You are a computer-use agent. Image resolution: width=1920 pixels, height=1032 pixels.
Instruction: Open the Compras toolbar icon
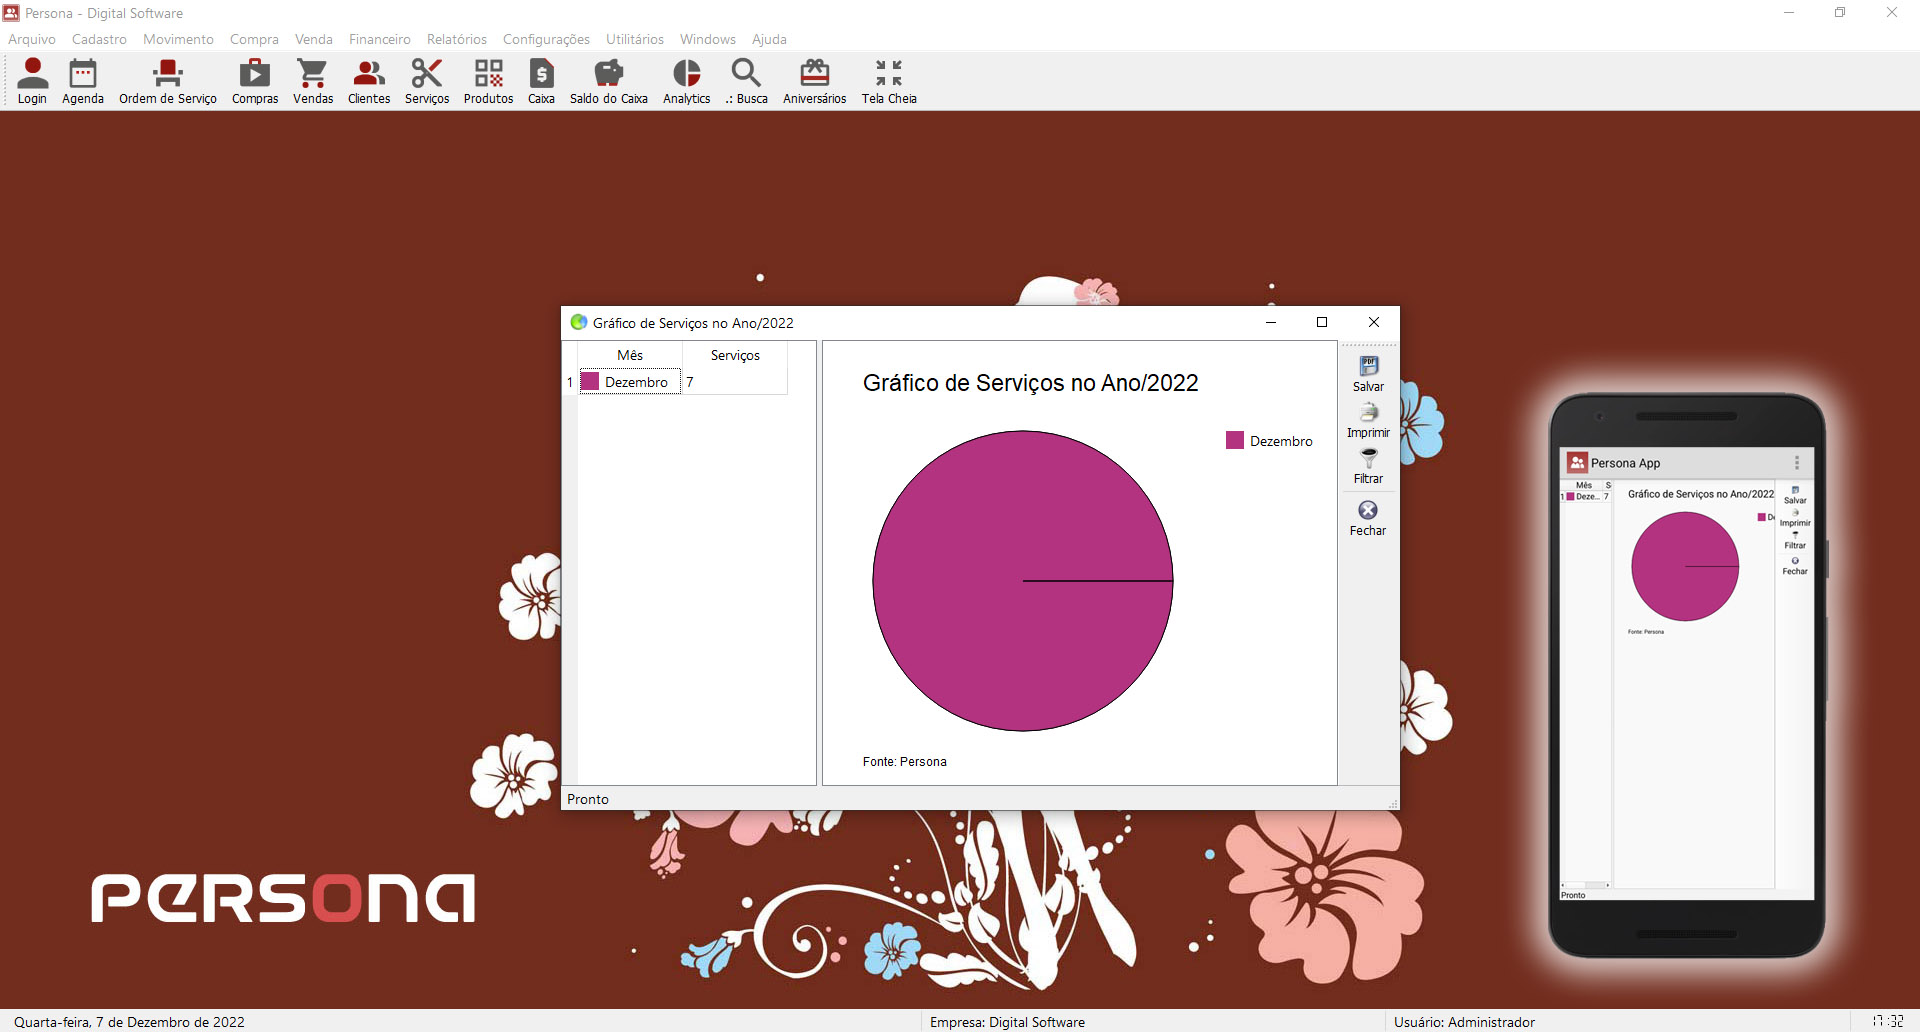255,80
